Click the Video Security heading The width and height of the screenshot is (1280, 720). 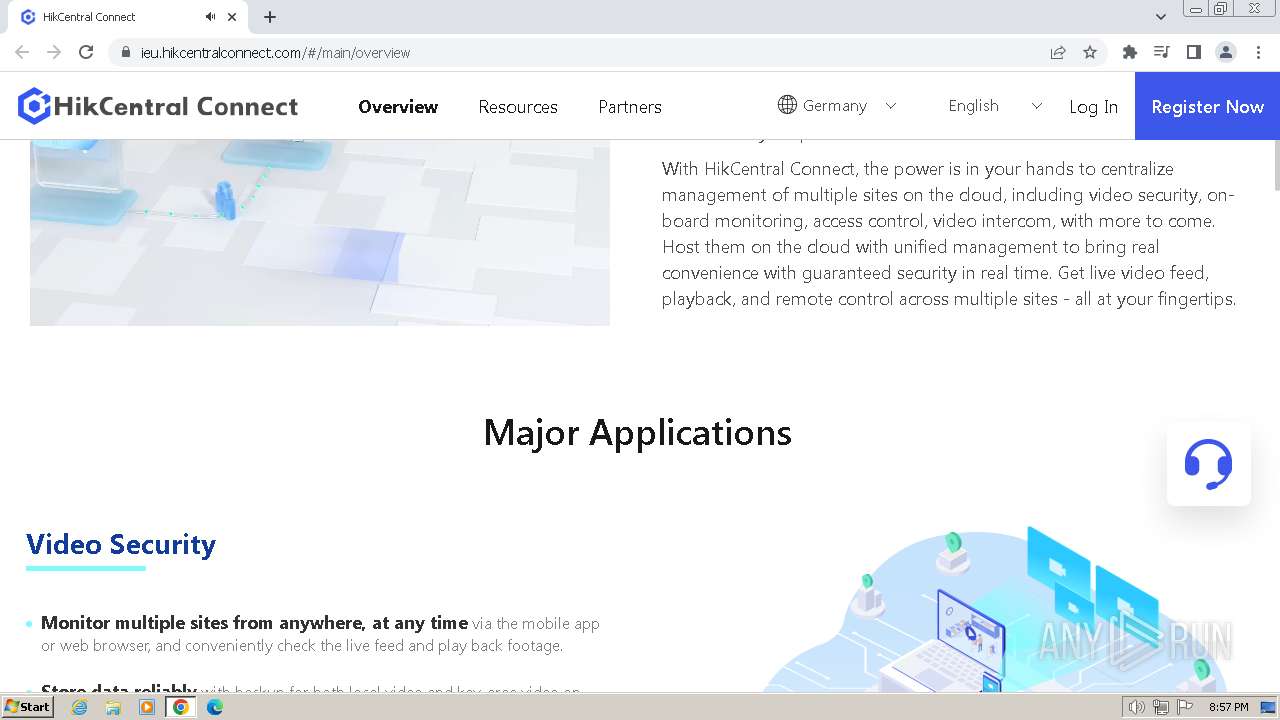click(121, 544)
